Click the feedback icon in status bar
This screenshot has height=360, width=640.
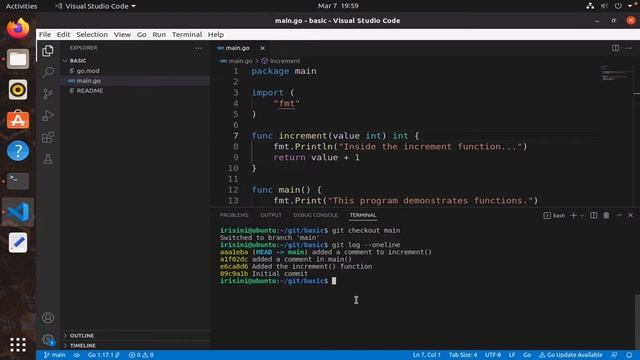614,355
